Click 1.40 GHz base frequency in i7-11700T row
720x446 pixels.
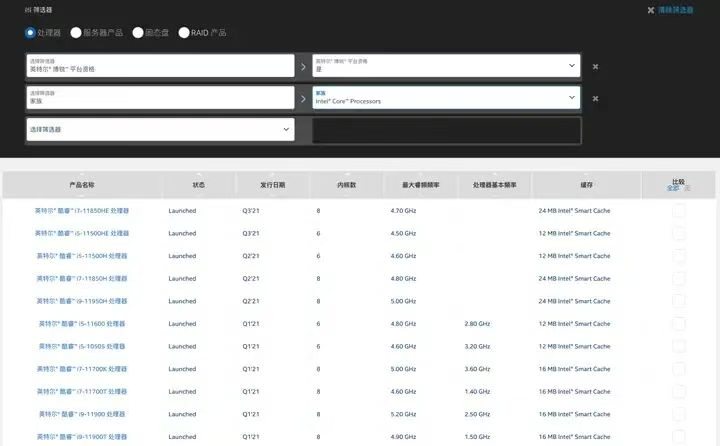tap(477, 391)
